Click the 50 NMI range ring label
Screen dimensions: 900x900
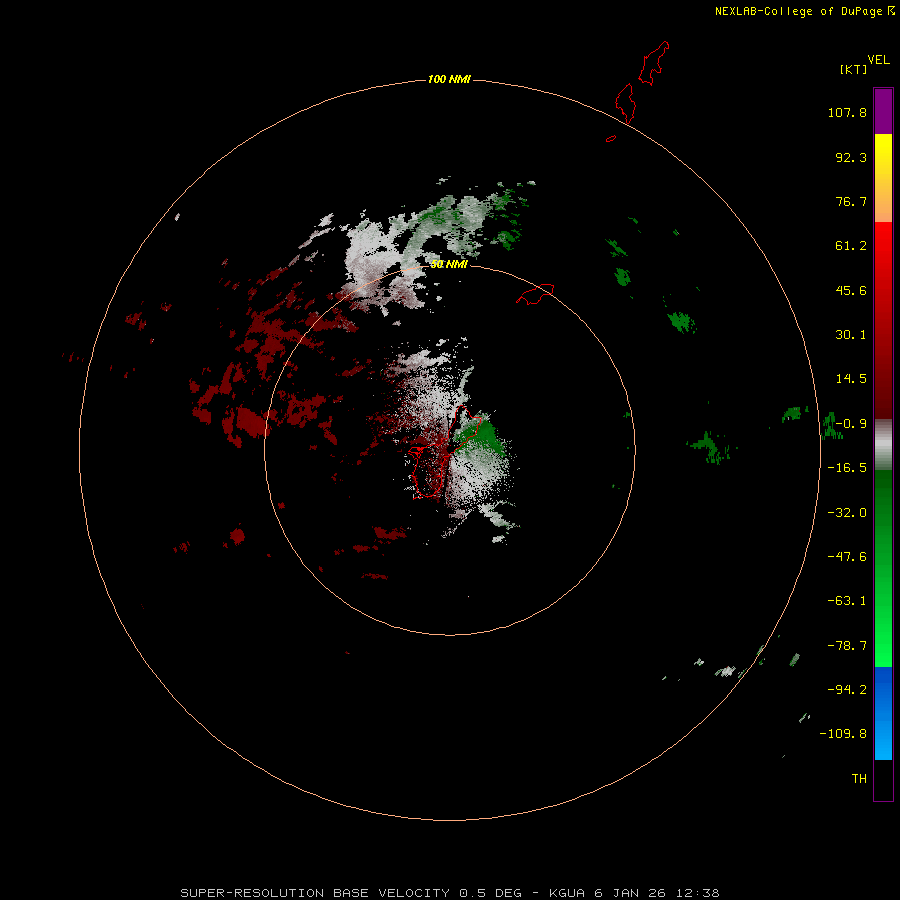point(449,264)
